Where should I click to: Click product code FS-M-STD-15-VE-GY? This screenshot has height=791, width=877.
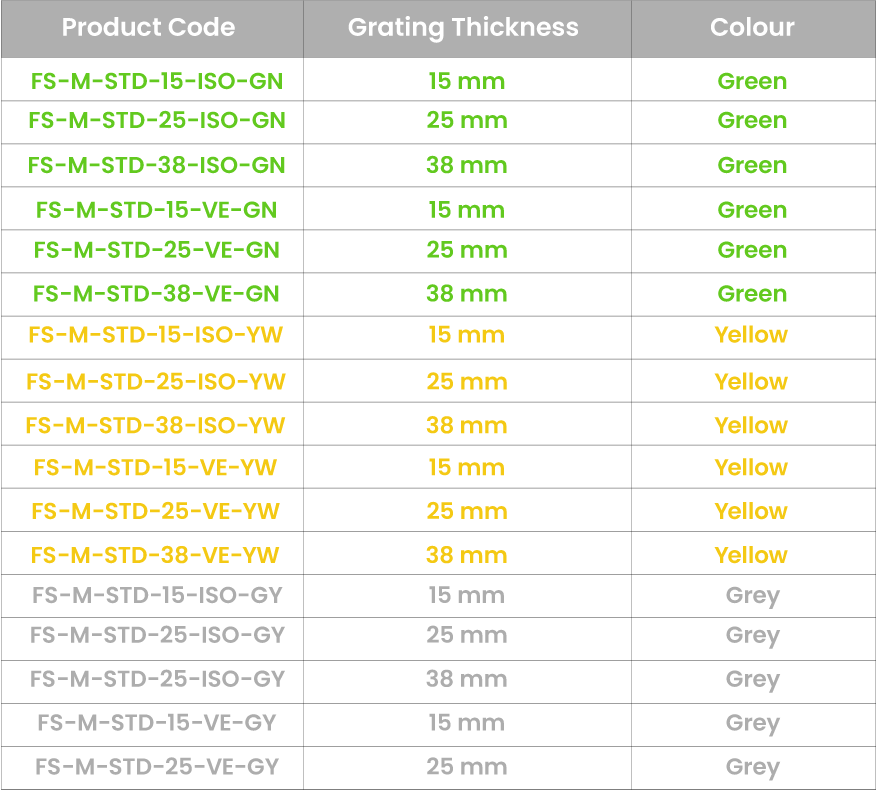pos(157,723)
